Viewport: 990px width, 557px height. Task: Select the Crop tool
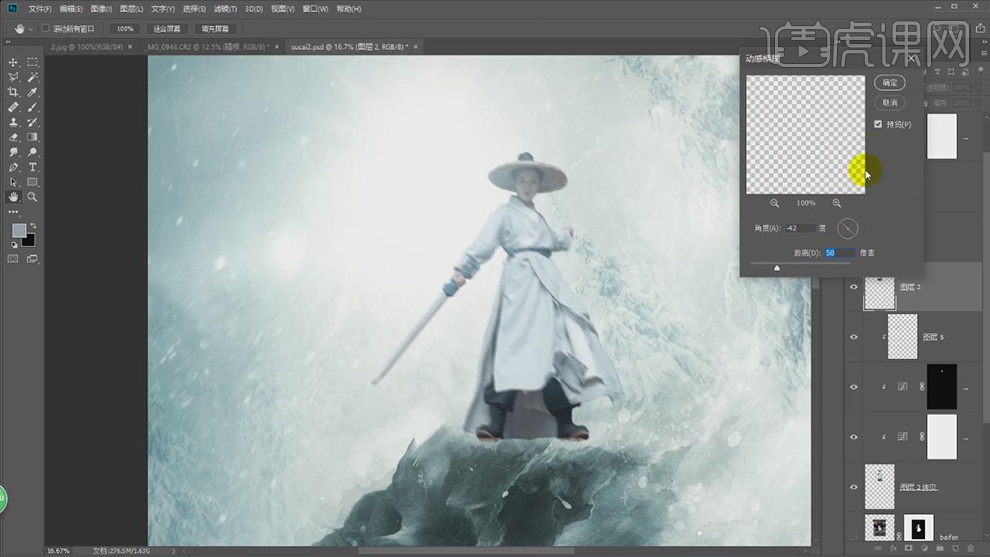coord(13,92)
